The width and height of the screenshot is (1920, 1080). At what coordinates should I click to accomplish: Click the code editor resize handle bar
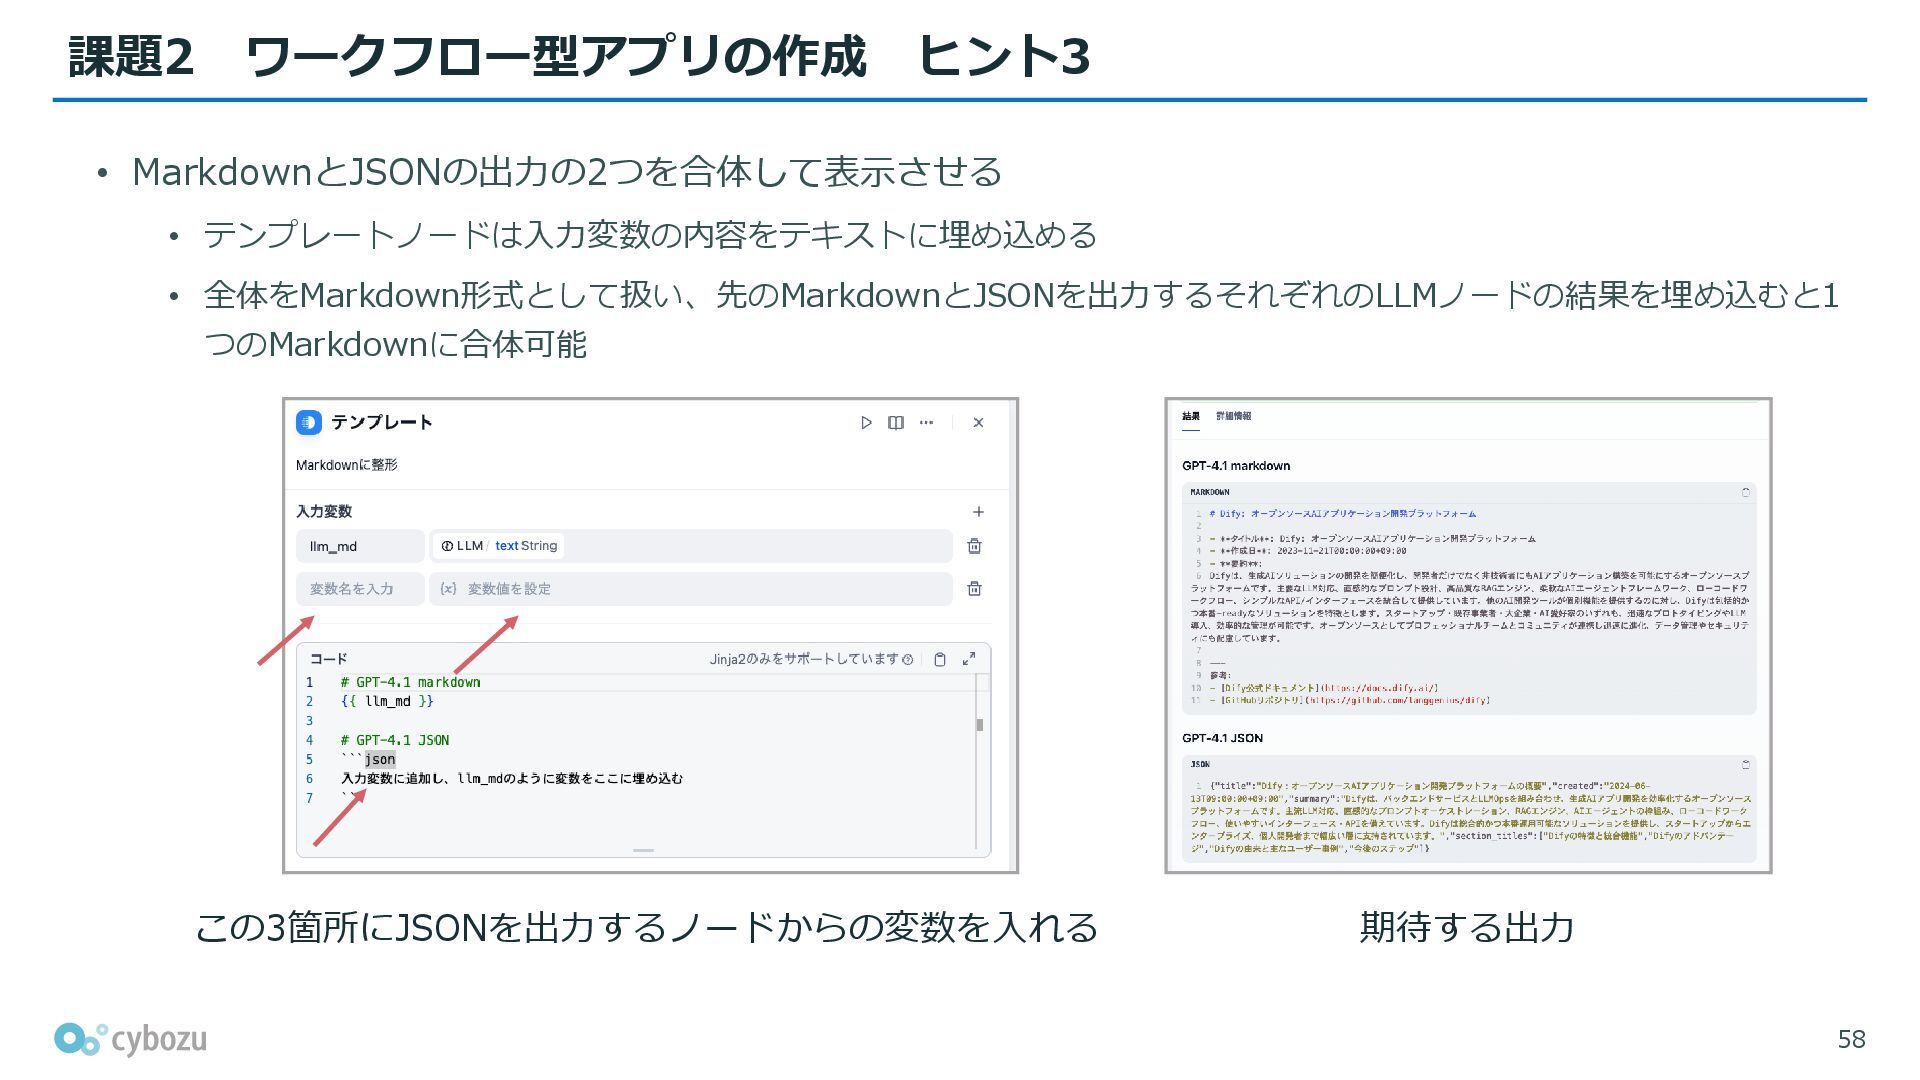coord(643,850)
